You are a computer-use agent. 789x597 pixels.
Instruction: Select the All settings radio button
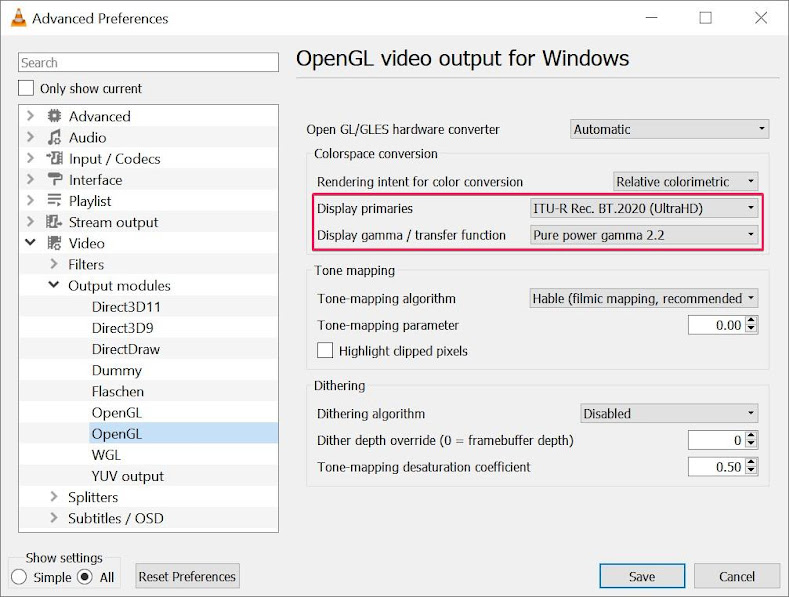click(x=85, y=577)
